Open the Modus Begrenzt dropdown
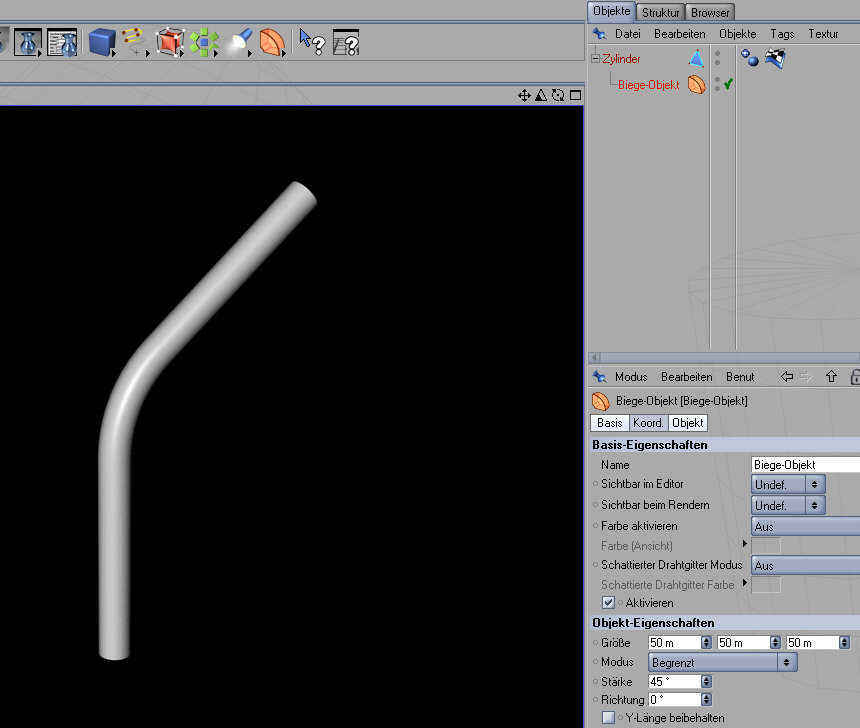 [722, 663]
